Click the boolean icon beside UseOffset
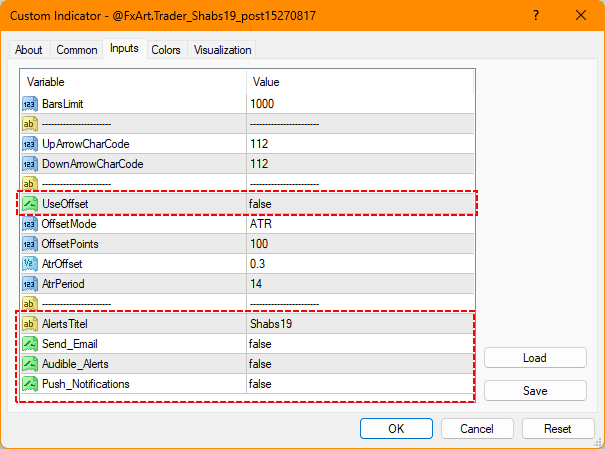The image size is (605, 449). (x=30, y=204)
